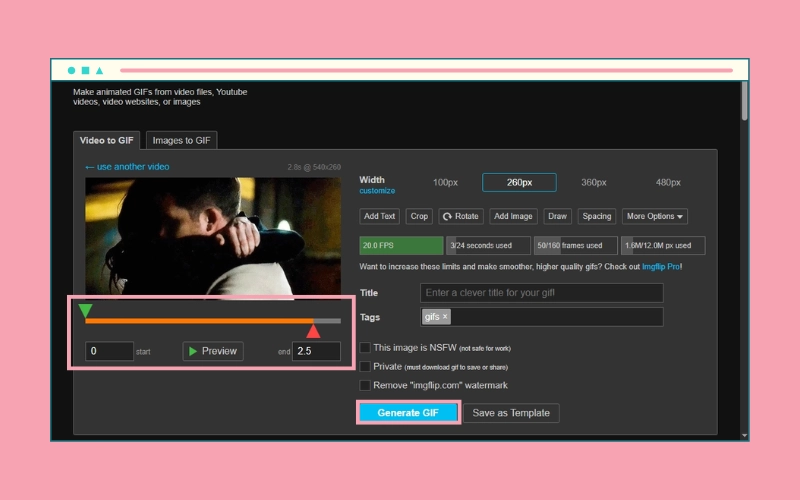The height and width of the screenshot is (500, 800).
Task: Remove the gifs tag with x
Action: (446, 317)
